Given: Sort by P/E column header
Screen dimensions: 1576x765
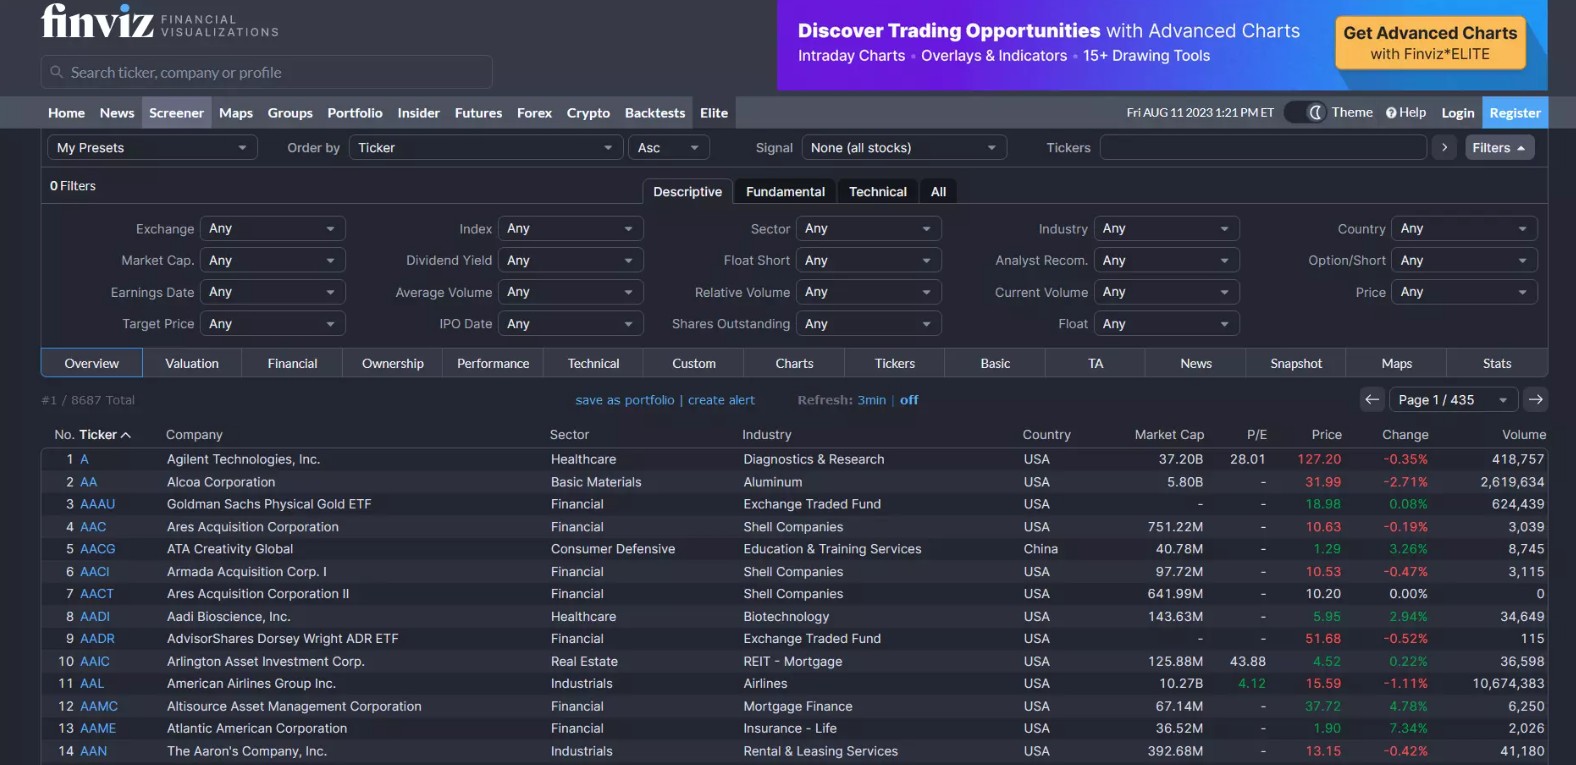Looking at the screenshot, I should 1257,435.
